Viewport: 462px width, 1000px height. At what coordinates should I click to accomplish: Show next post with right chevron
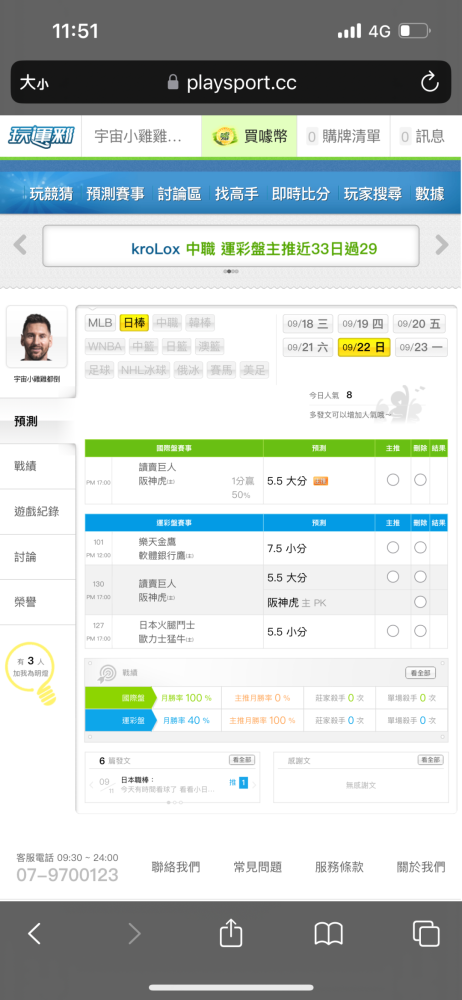[x=254, y=785]
